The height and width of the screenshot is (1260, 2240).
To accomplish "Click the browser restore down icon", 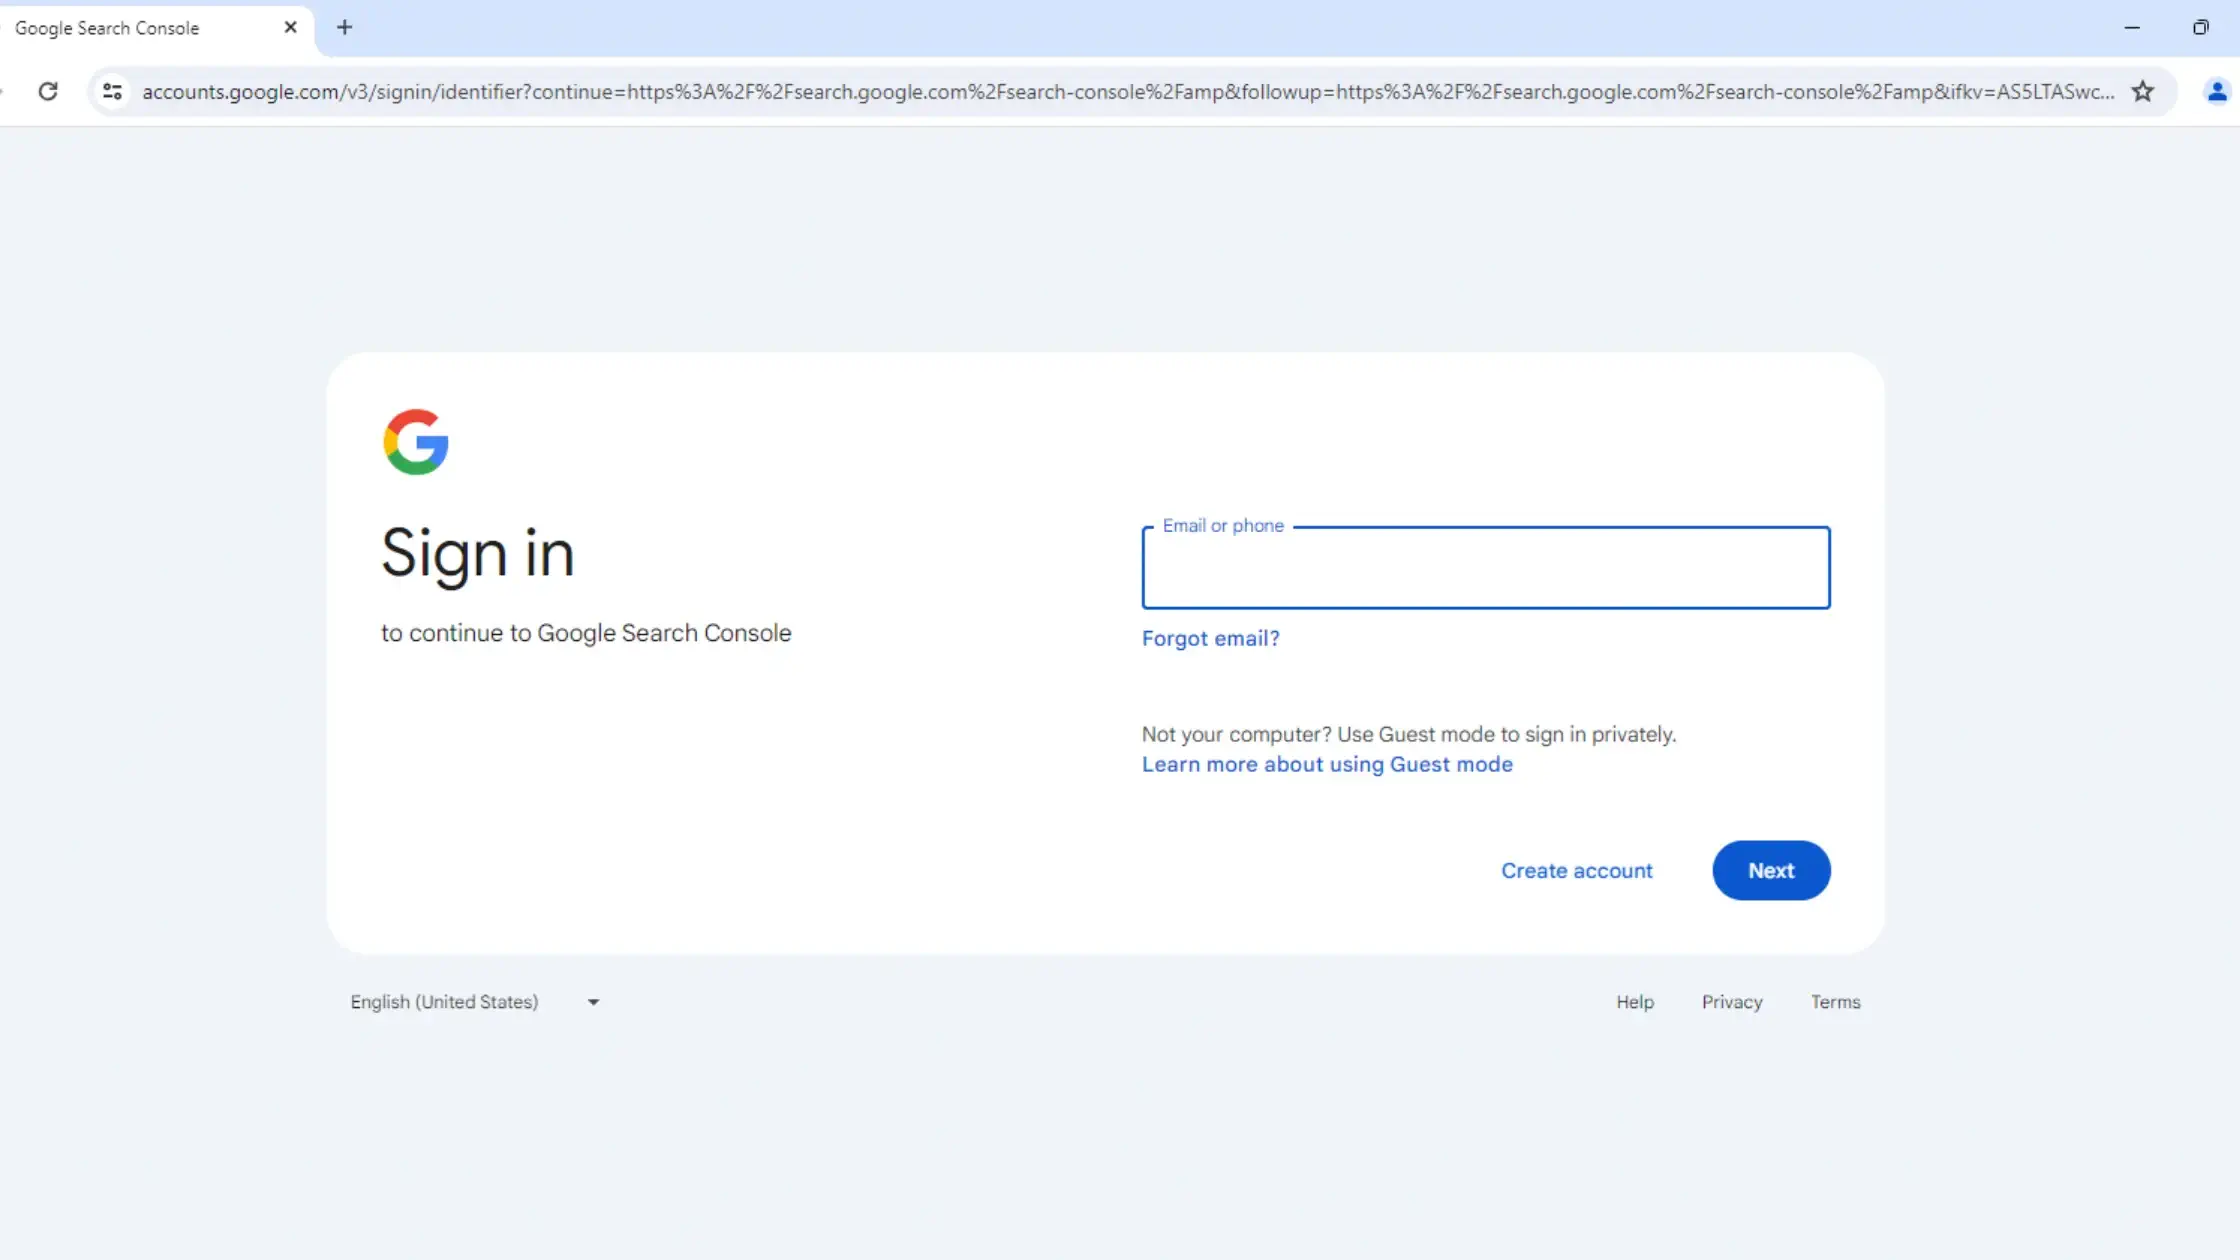I will tap(2200, 26).
